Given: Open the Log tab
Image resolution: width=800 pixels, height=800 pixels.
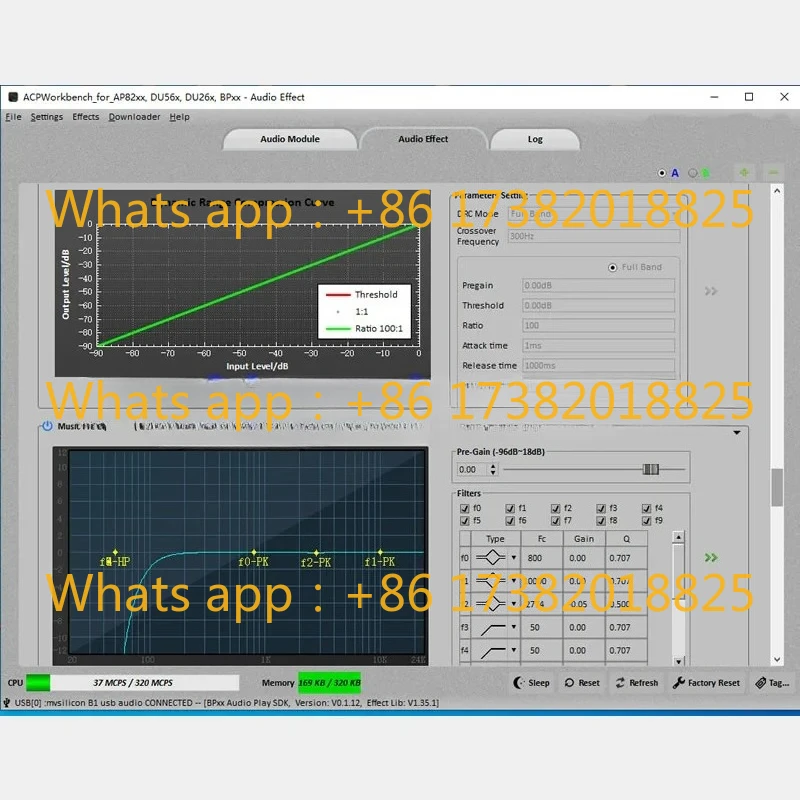Looking at the screenshot, I should click(x=535, y=139).
